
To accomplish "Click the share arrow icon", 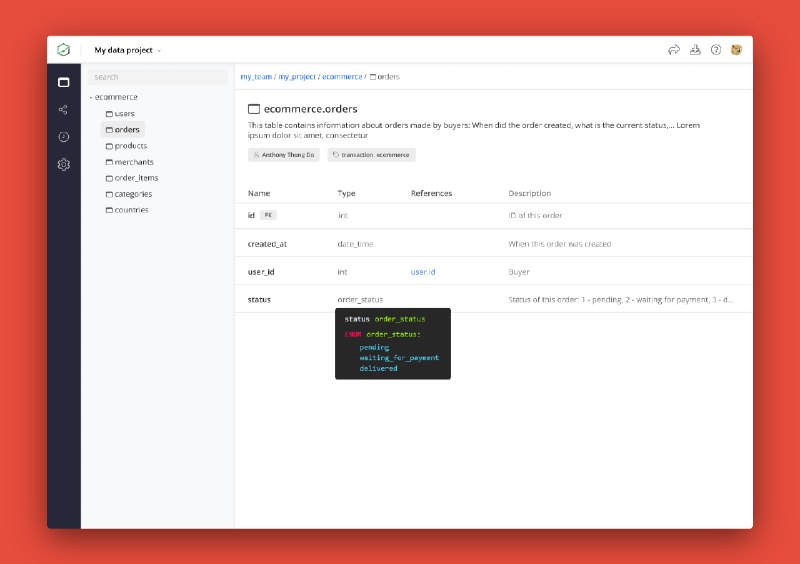I will (673, 49).
